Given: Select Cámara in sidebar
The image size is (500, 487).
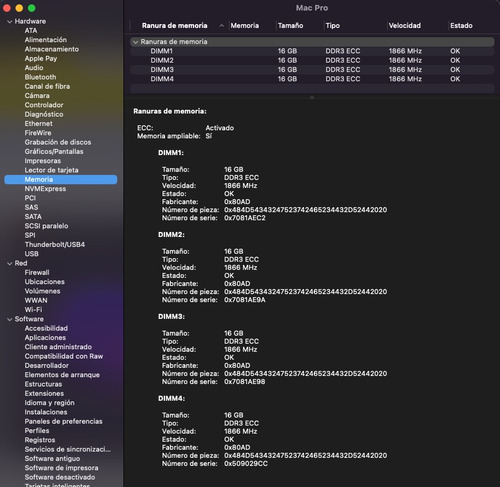Looking at the screenshot, I should click(37, 96).
